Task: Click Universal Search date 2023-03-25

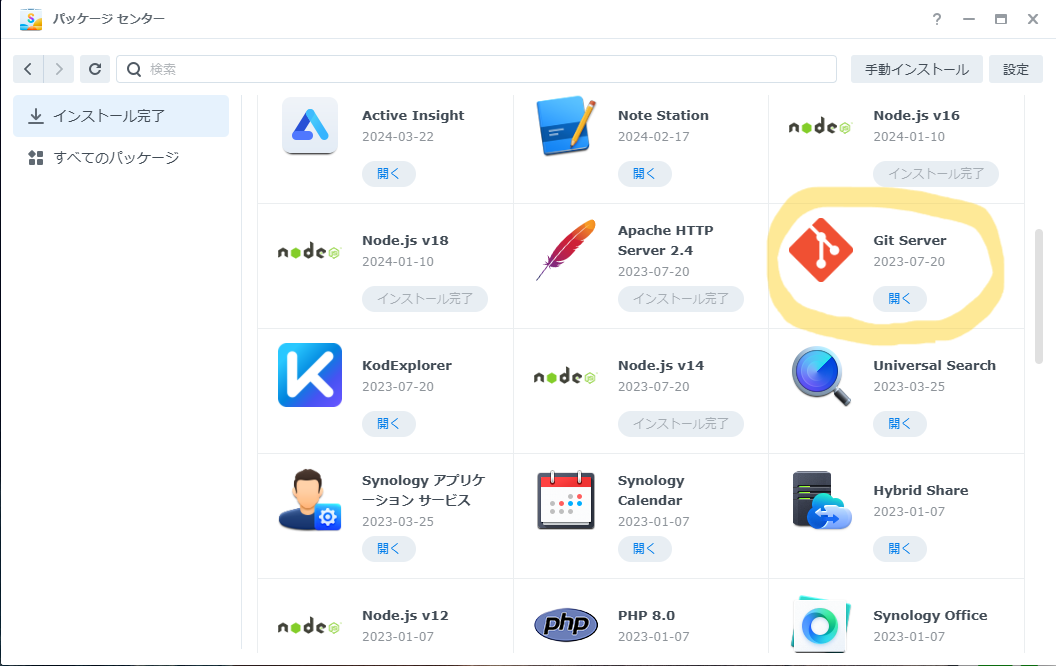Action: [x=909, y=387]
